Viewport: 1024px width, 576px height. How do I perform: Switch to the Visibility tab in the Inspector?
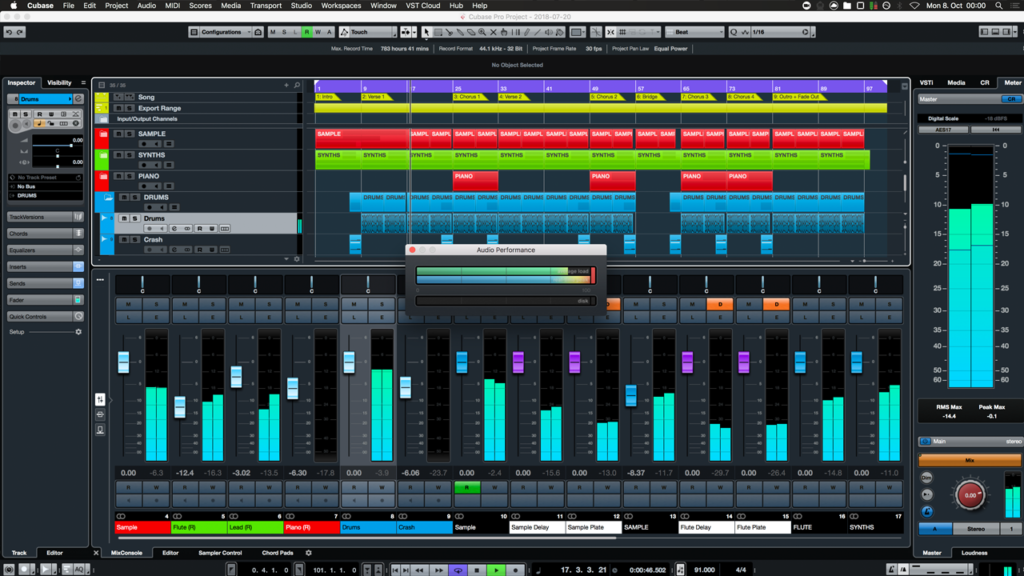pos(58,82)
